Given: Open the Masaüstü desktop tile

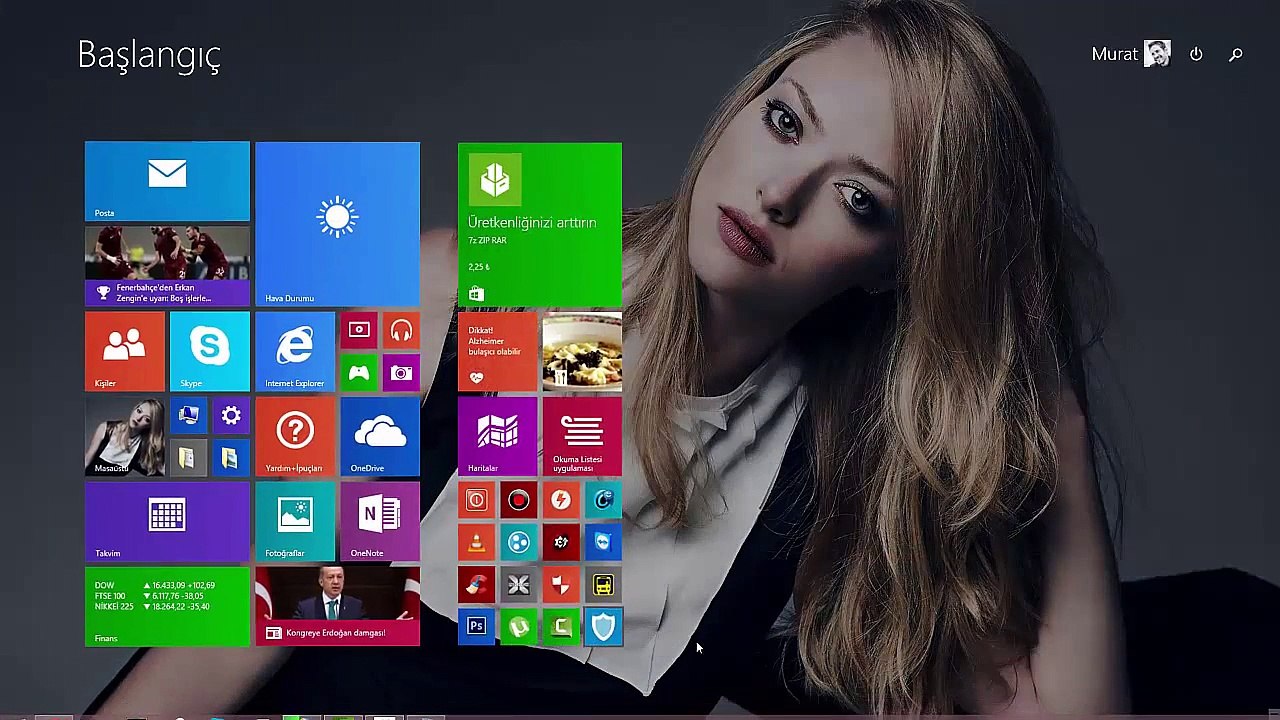Looking at the screenshot, I should coord(125,436).
